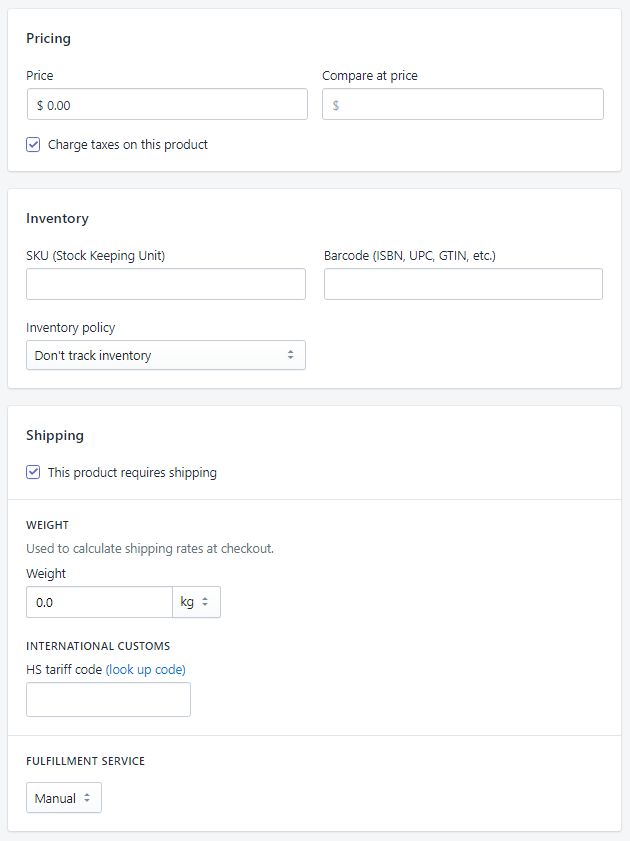Uncheck the This product requires shipping checkbox

pos(33,472)
